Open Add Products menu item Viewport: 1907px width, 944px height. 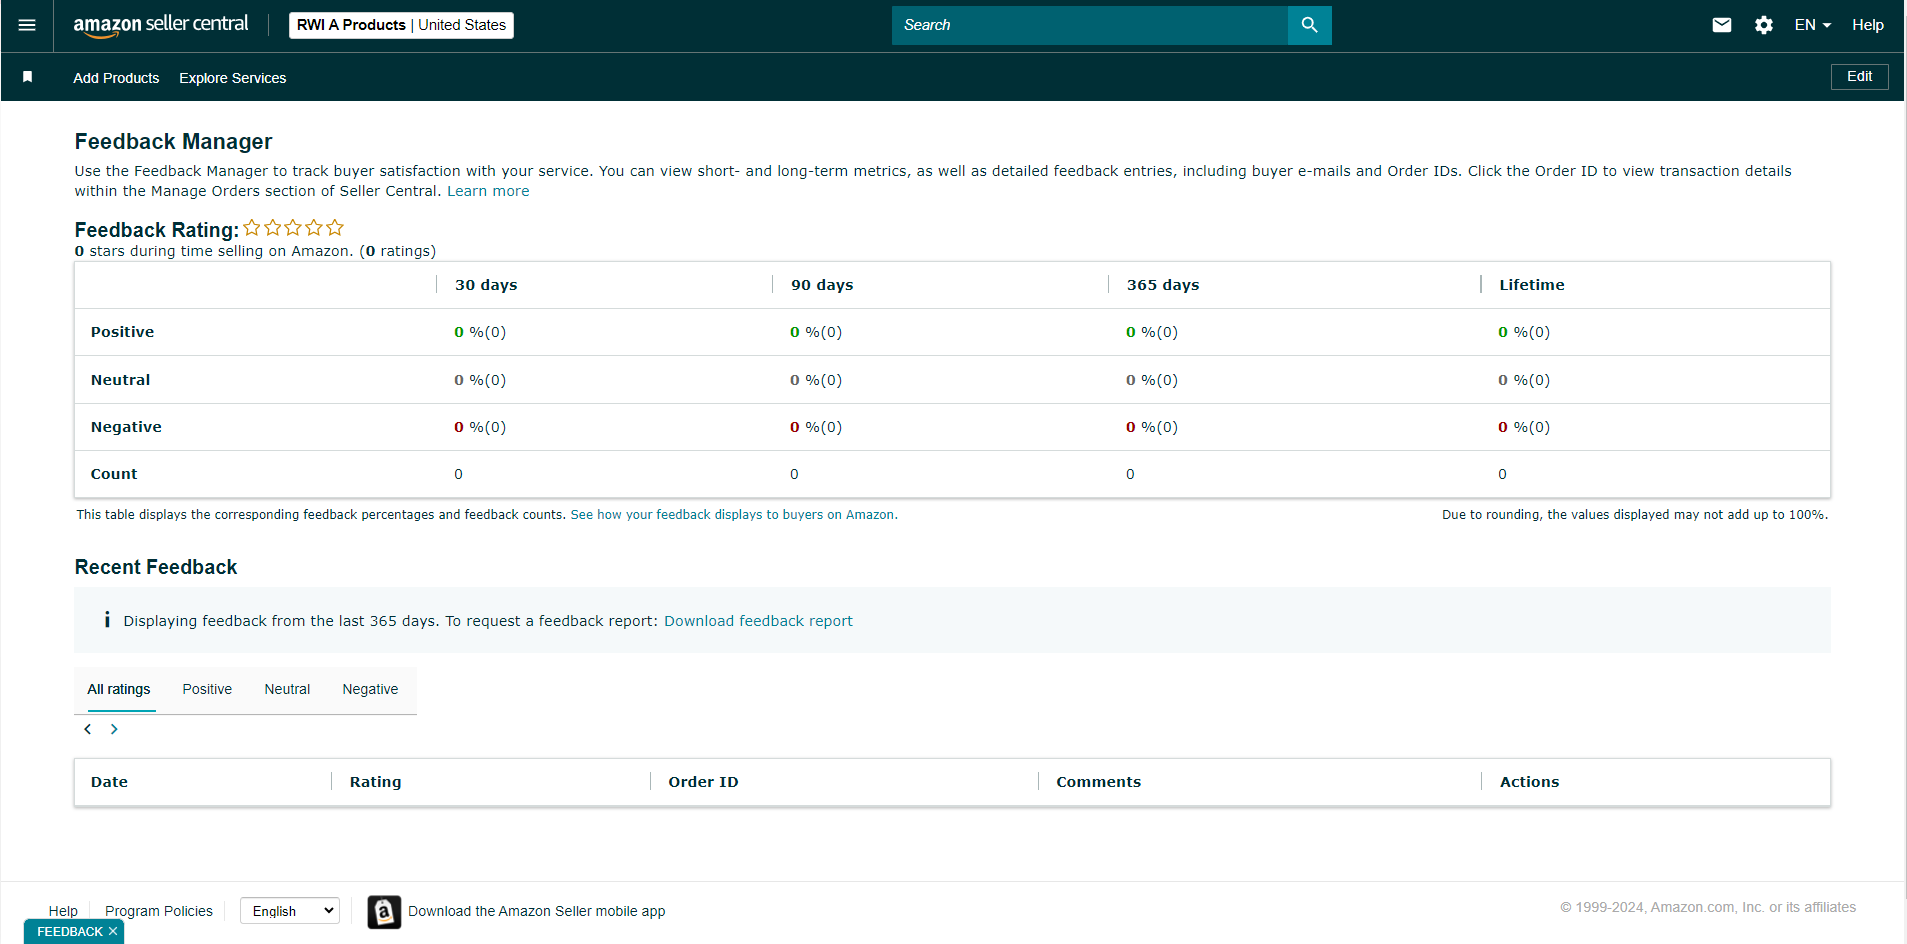(x=116, y=78)
